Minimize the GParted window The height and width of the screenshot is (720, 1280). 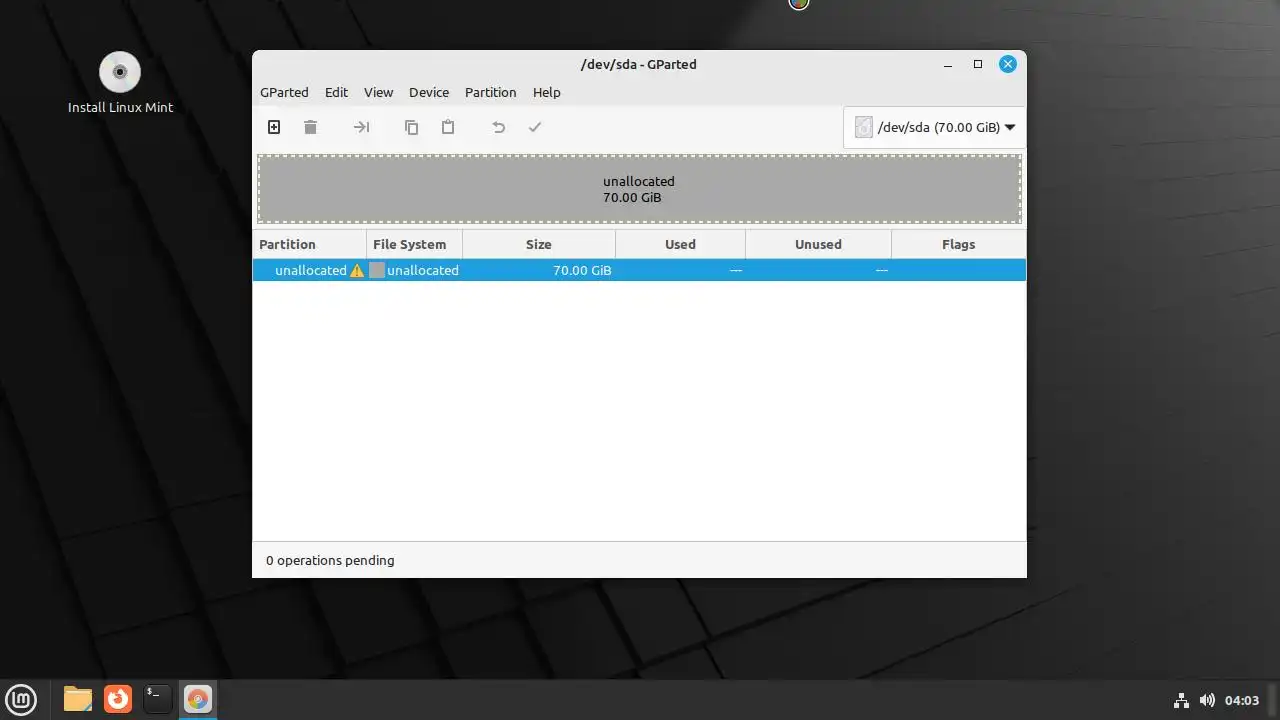click(948, 64)
